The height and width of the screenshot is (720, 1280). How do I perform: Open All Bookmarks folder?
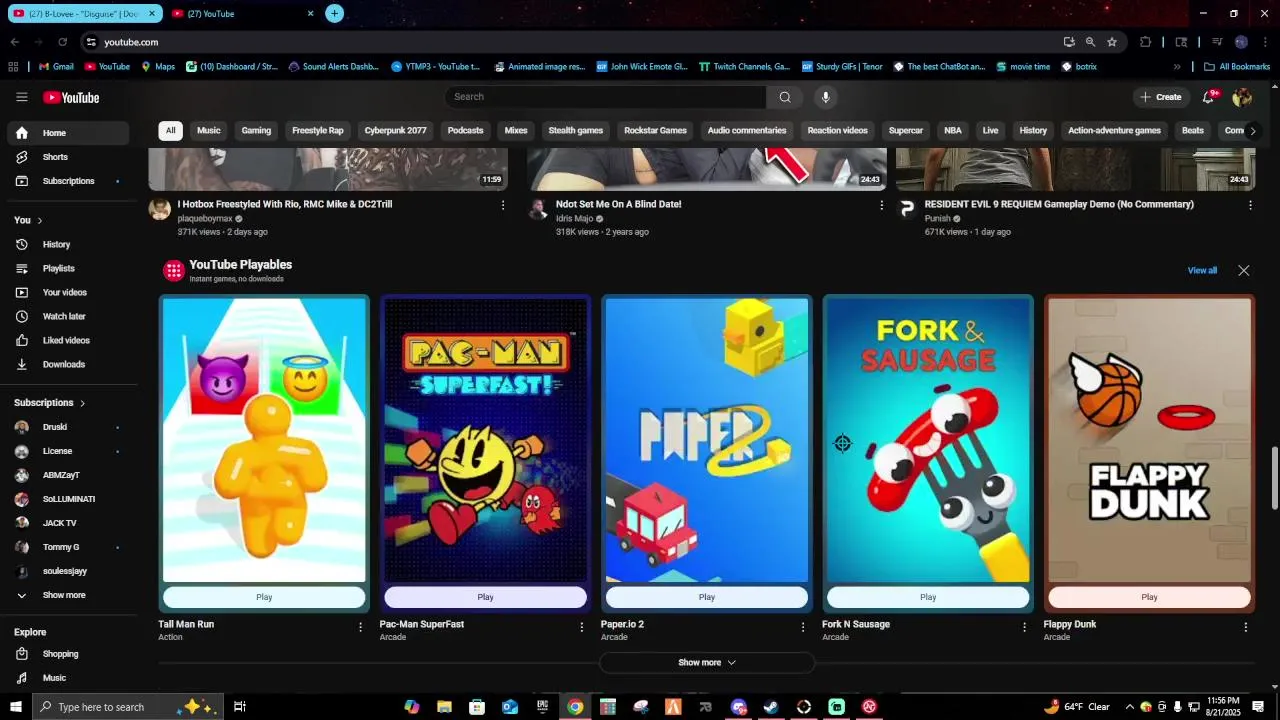tap(1237, 67)
